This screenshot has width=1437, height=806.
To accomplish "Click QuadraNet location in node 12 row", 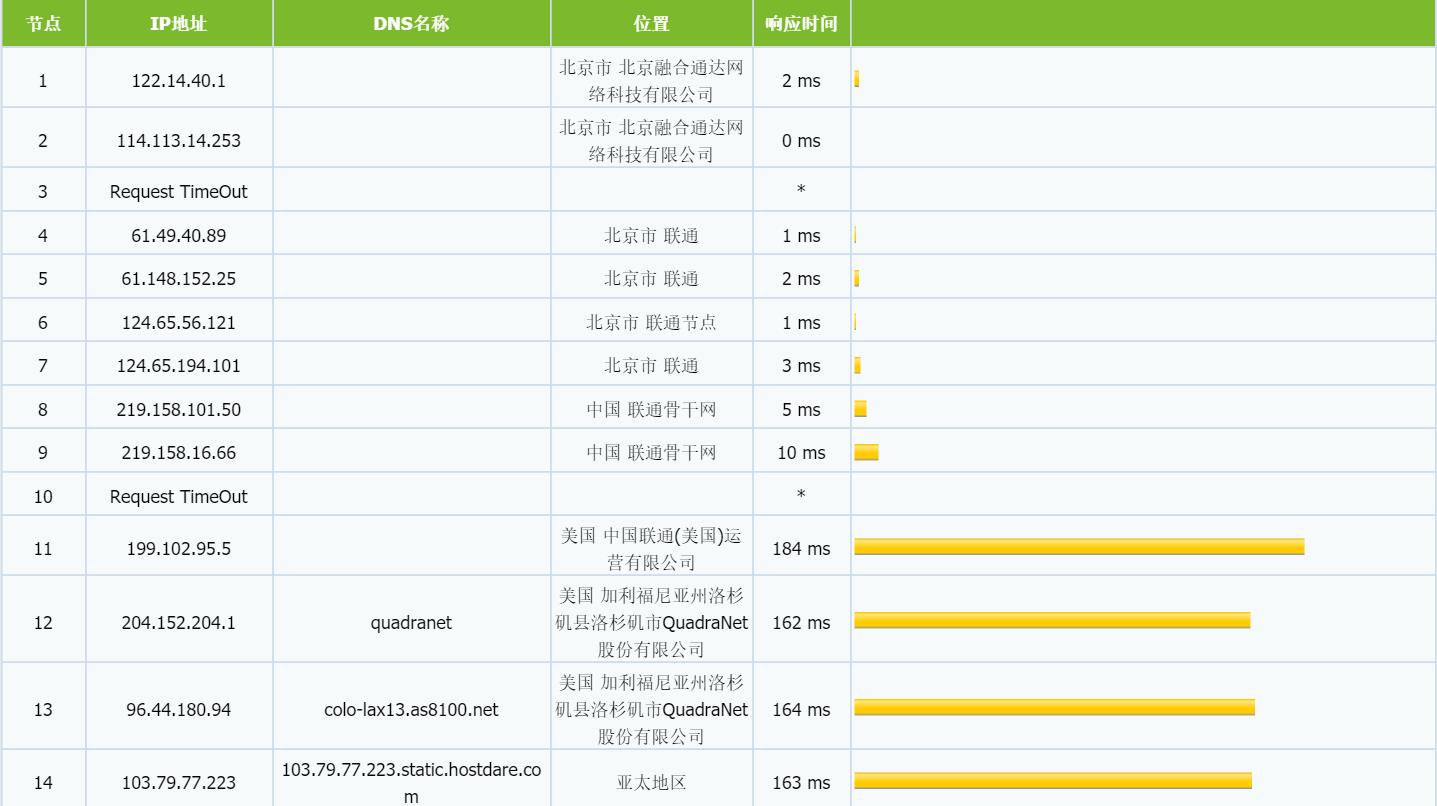I will (x=651, y=623).
